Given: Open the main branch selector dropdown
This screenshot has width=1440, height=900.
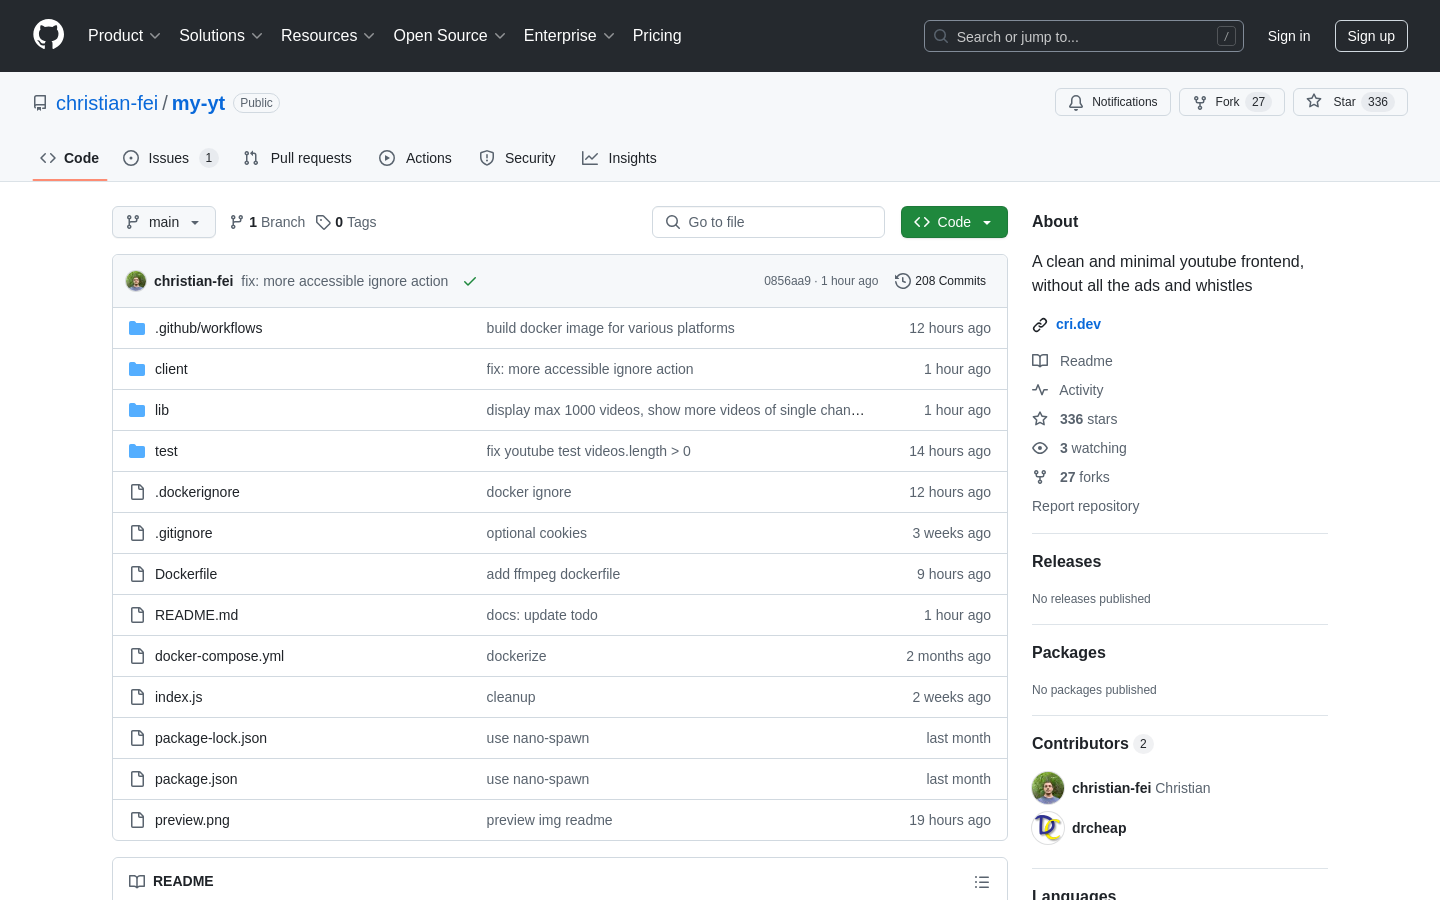Looking at the screenshot, I should (x=164, y=222).
